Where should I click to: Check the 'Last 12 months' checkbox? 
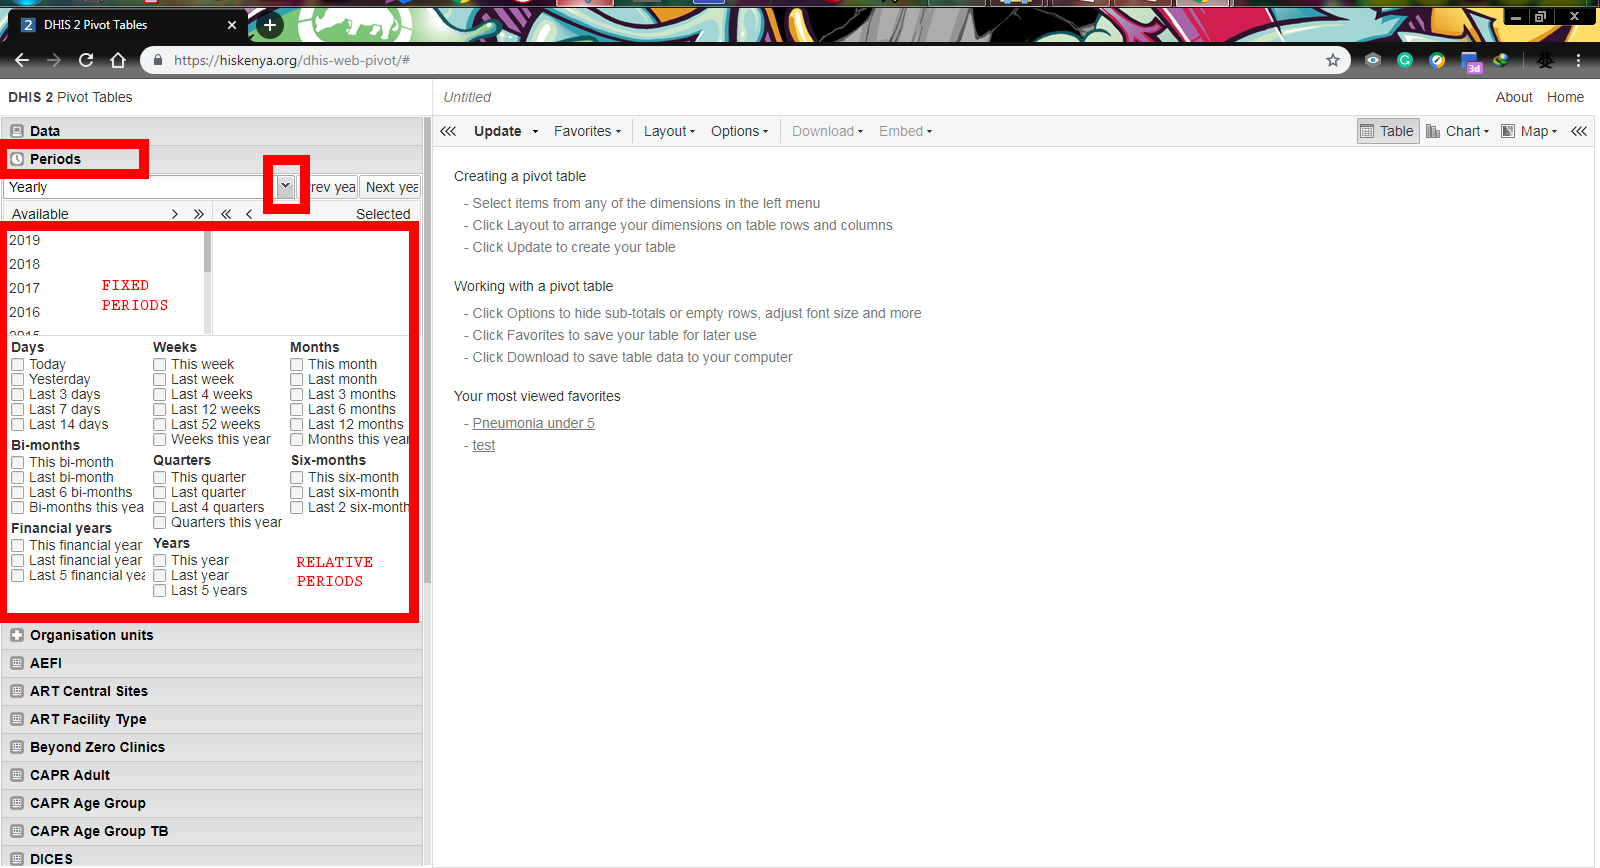297,425
